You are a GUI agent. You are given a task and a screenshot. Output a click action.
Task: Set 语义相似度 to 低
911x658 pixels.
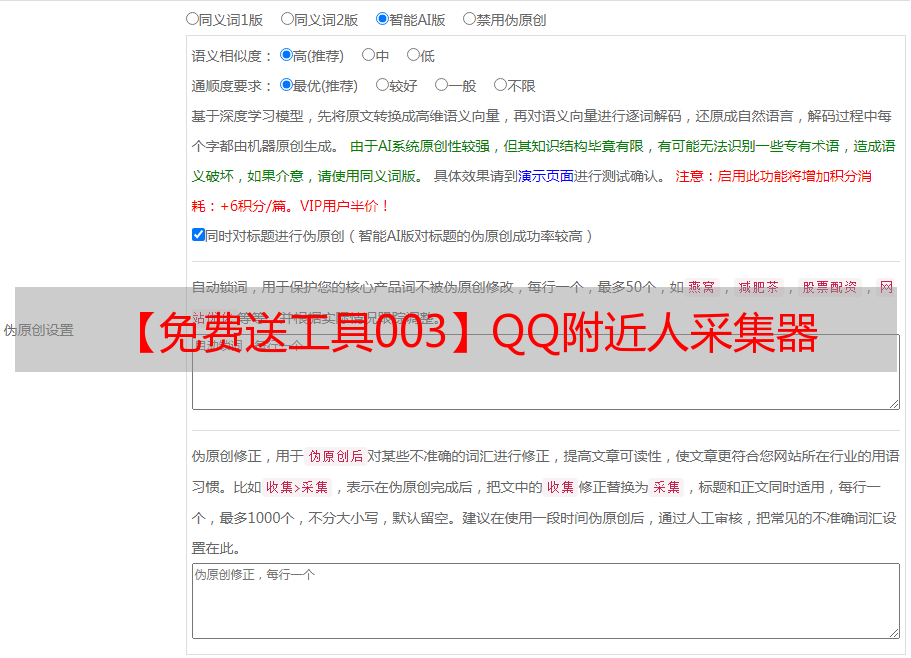[413, 55]
